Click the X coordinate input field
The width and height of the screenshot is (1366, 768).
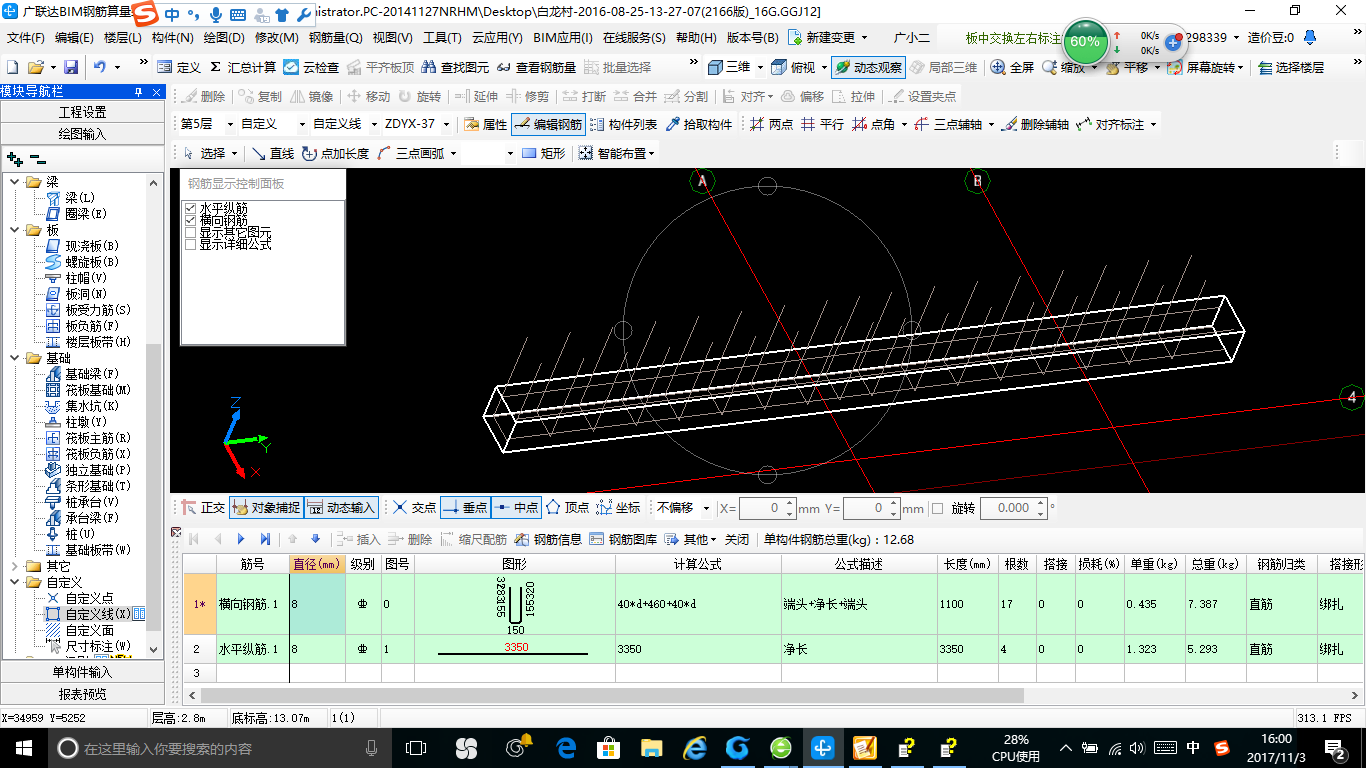pyautogui.click(x=767, y=508)
